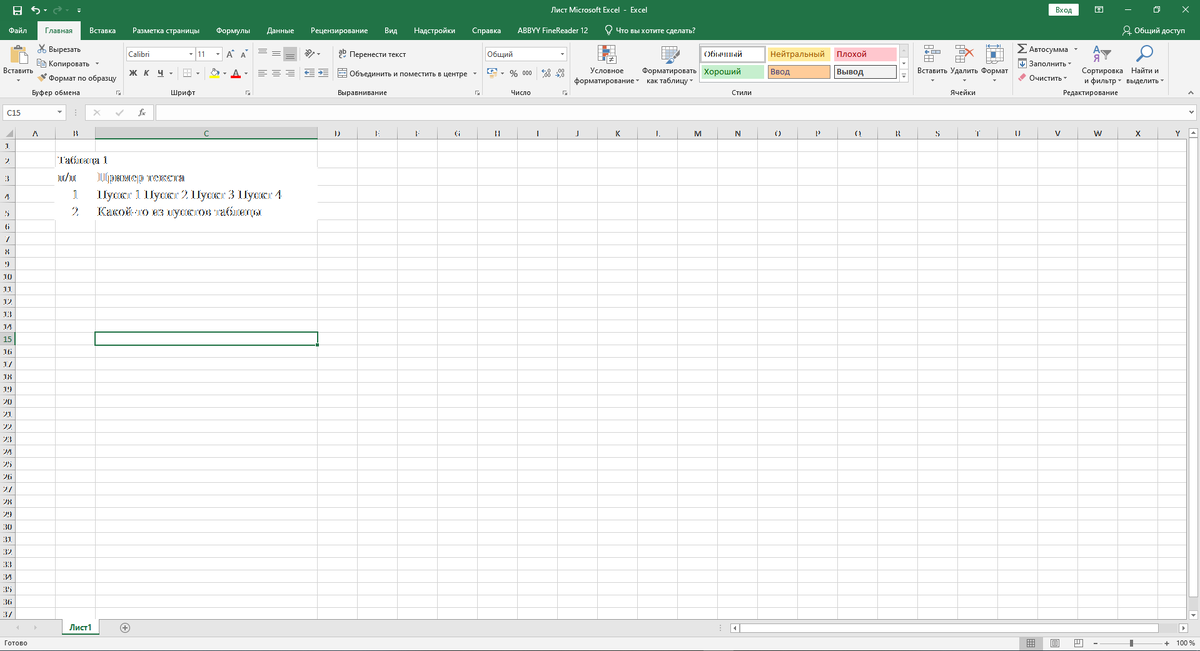Screen dimensions: 1200x651
Task: Open the insert function fx button
Action: (x=142, y=113)
